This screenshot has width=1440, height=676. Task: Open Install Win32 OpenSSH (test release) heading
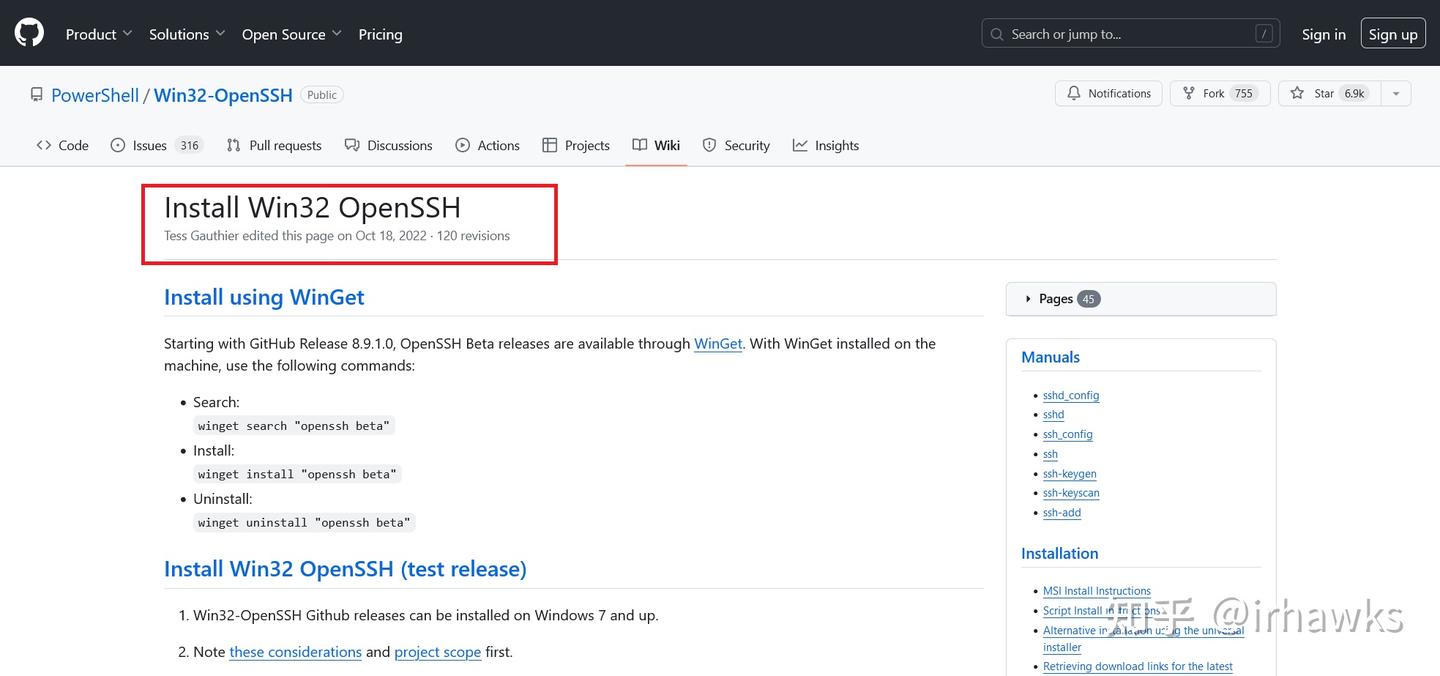click(345, 569)
